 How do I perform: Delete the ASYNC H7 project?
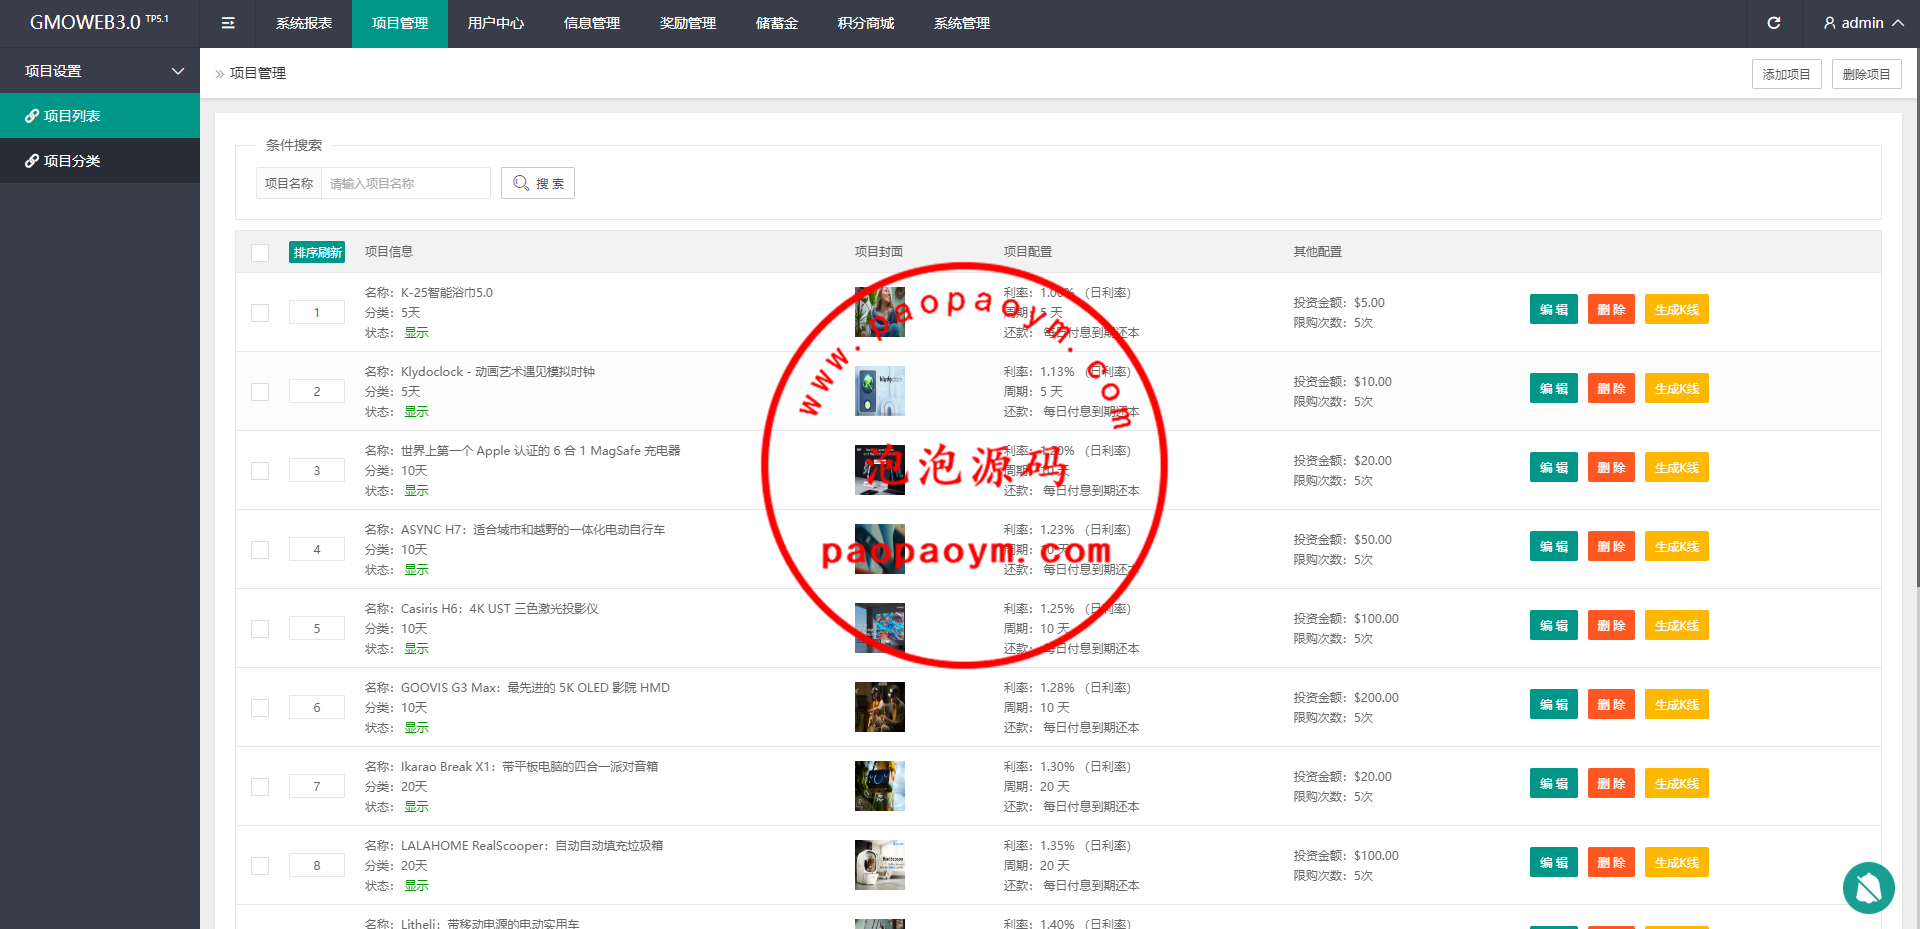(1611, 546)
